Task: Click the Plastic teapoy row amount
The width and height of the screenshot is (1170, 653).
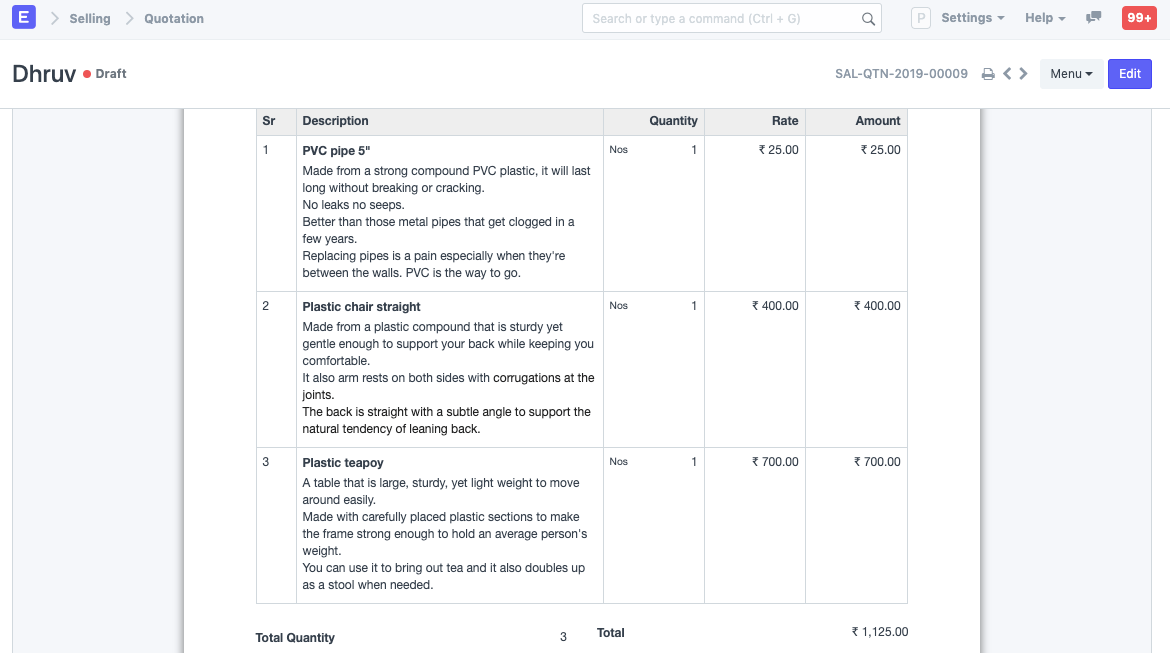Action: tap(877, 461)
